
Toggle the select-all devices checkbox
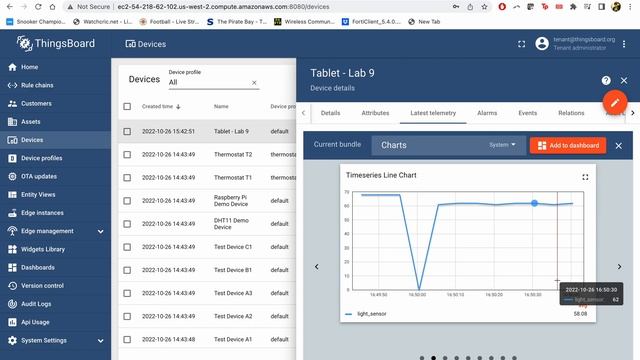click(127, 107)
